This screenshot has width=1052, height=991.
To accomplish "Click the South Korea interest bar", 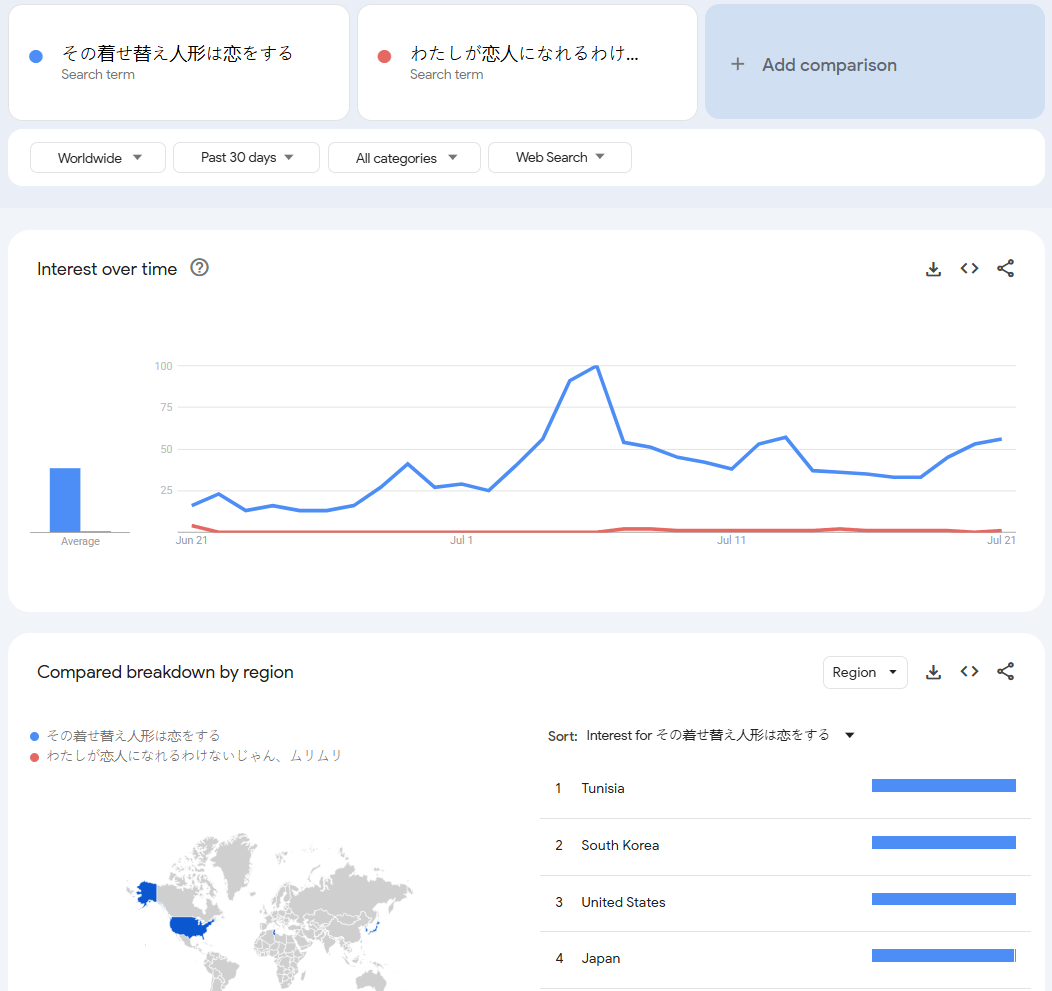I will coord(943,843).
